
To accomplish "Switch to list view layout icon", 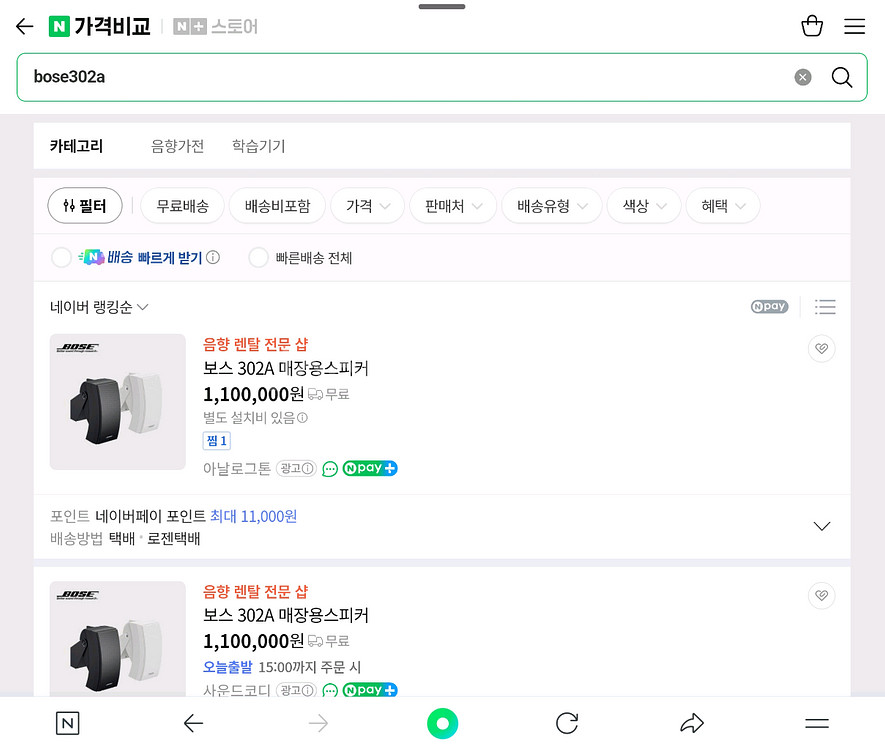I will (x=825, y=307).
